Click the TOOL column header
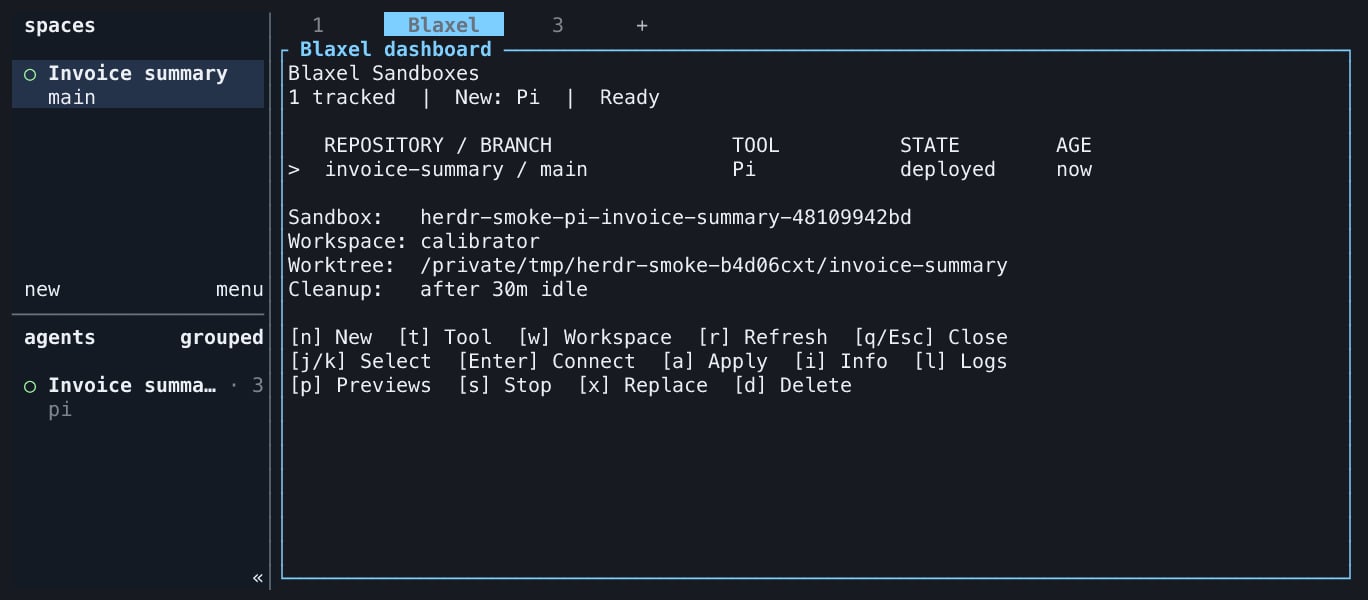The height and width of the screenshot is (600, 1368). [756, 146]
